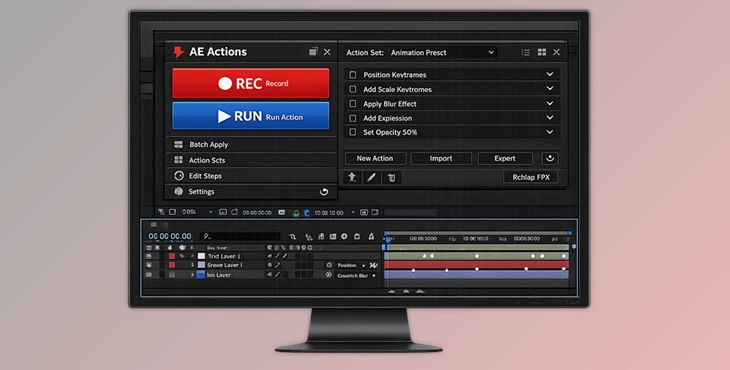Click the reset arrow icon beside Settings
The height and width of the screenshot is (370, 730).
(x=324, y=192)
